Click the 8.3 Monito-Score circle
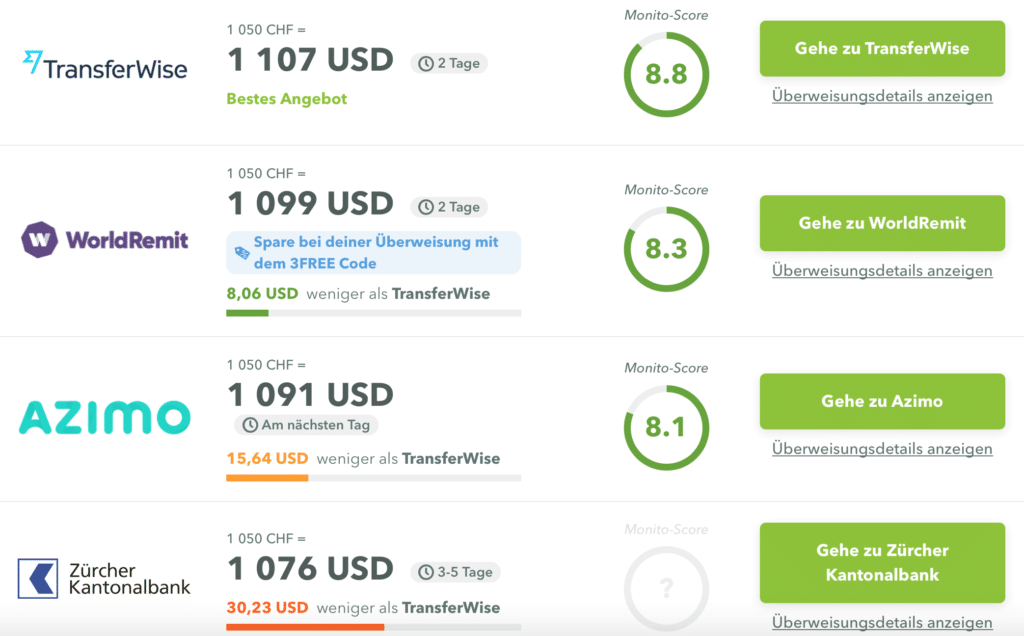The width and height of the screenshot is (1024, 636). tap(666, 248)
